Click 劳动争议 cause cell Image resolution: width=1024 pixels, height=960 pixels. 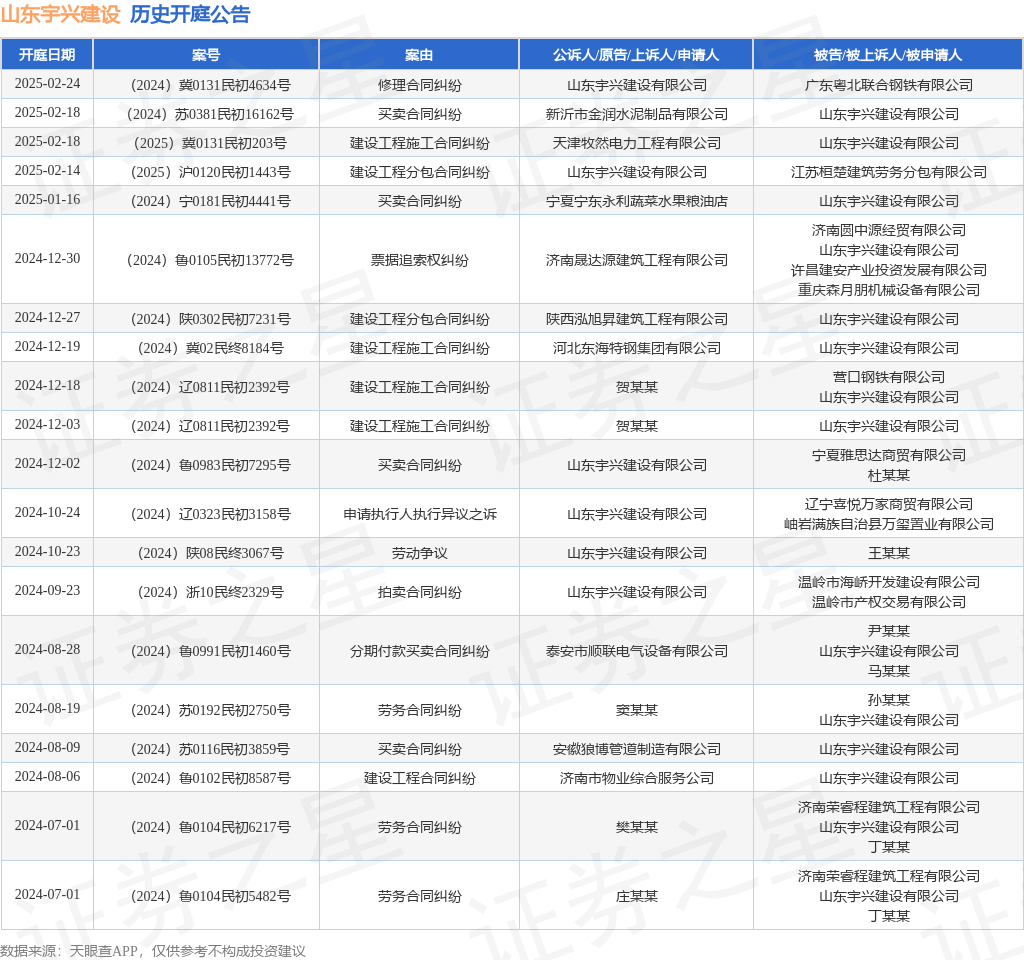coord(419,554)
